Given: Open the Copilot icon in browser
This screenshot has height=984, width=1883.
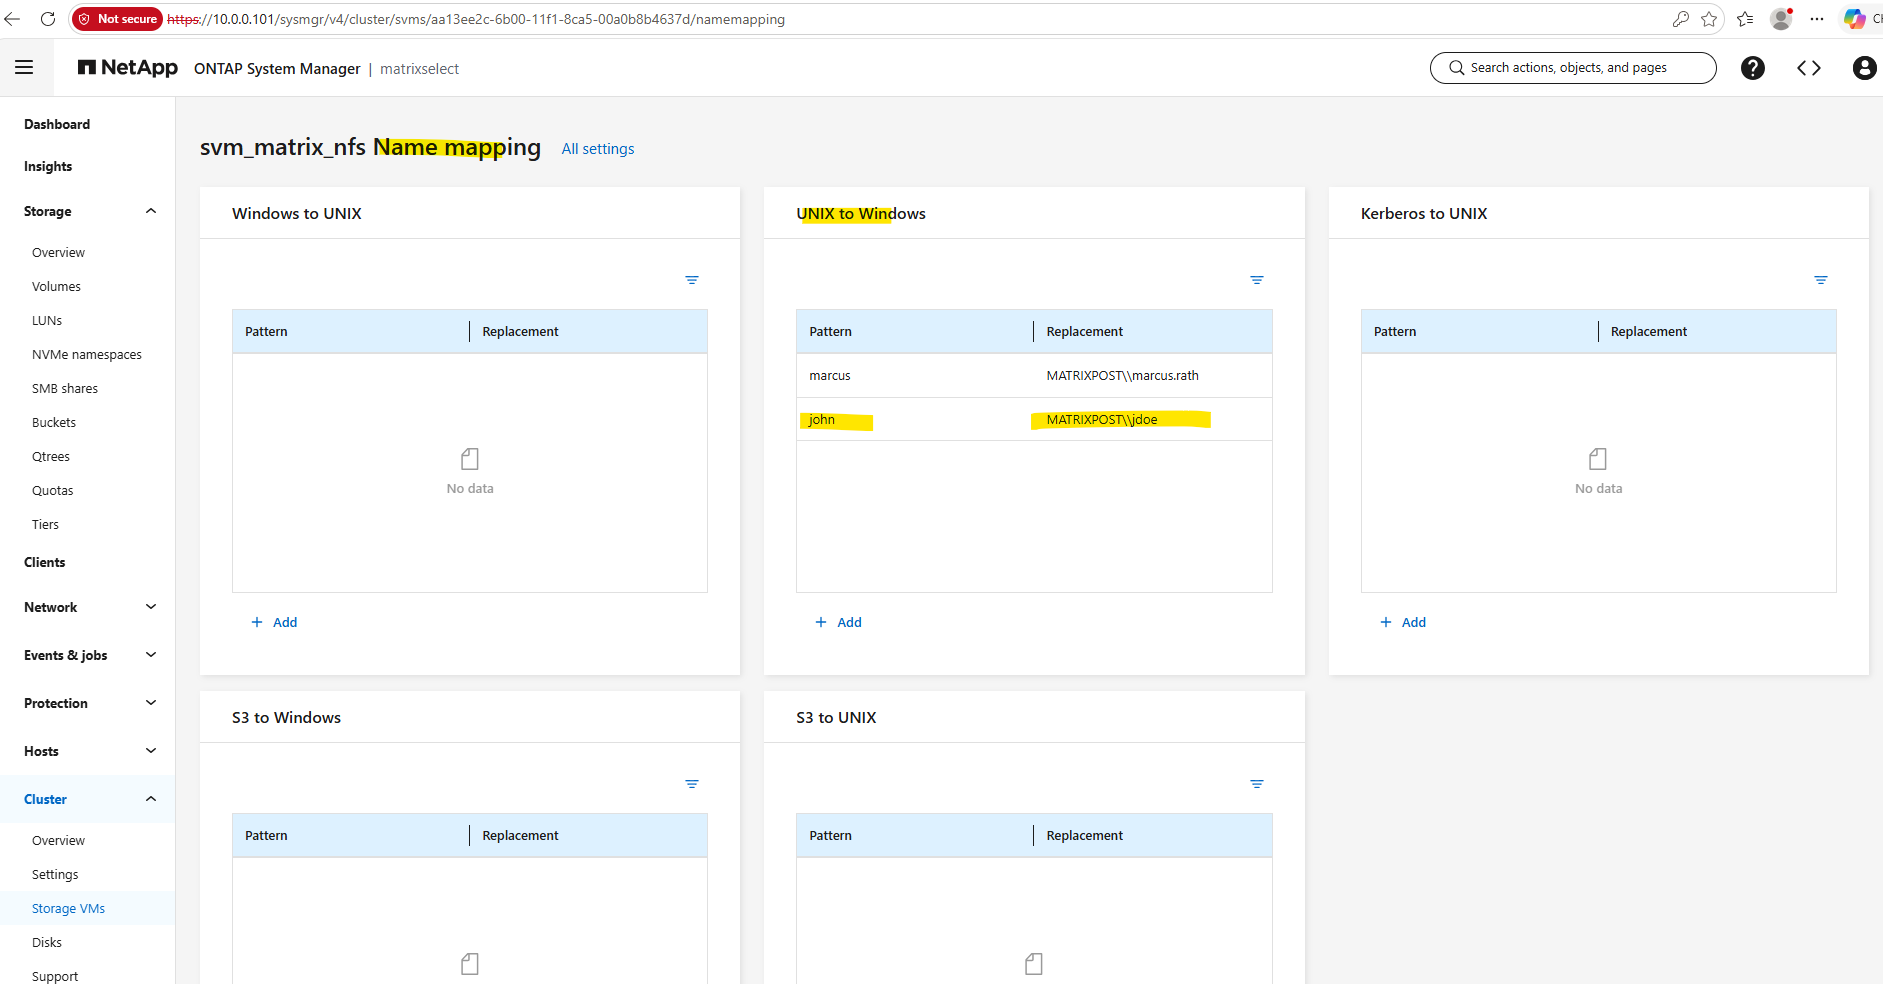Looking at the screenshot, I should point(1854,19).
